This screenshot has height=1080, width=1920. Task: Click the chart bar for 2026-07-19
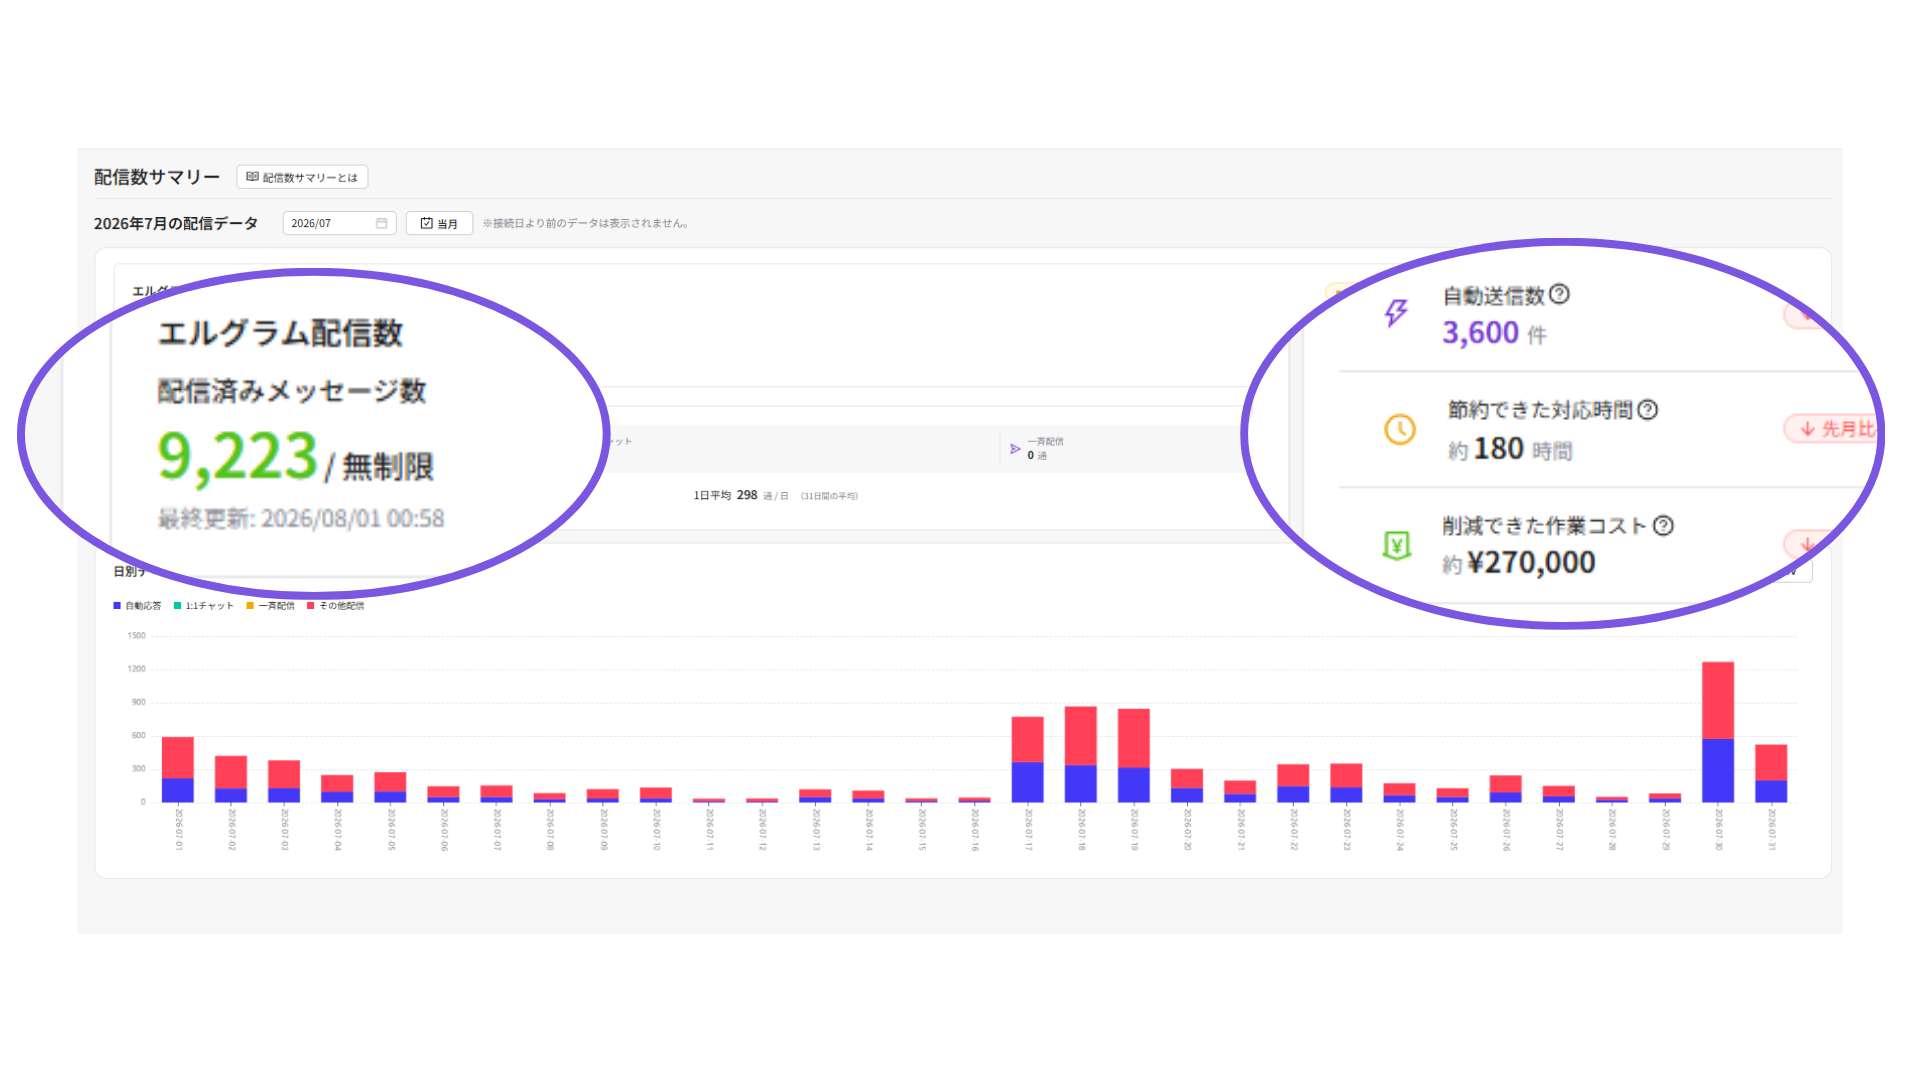1134,755
